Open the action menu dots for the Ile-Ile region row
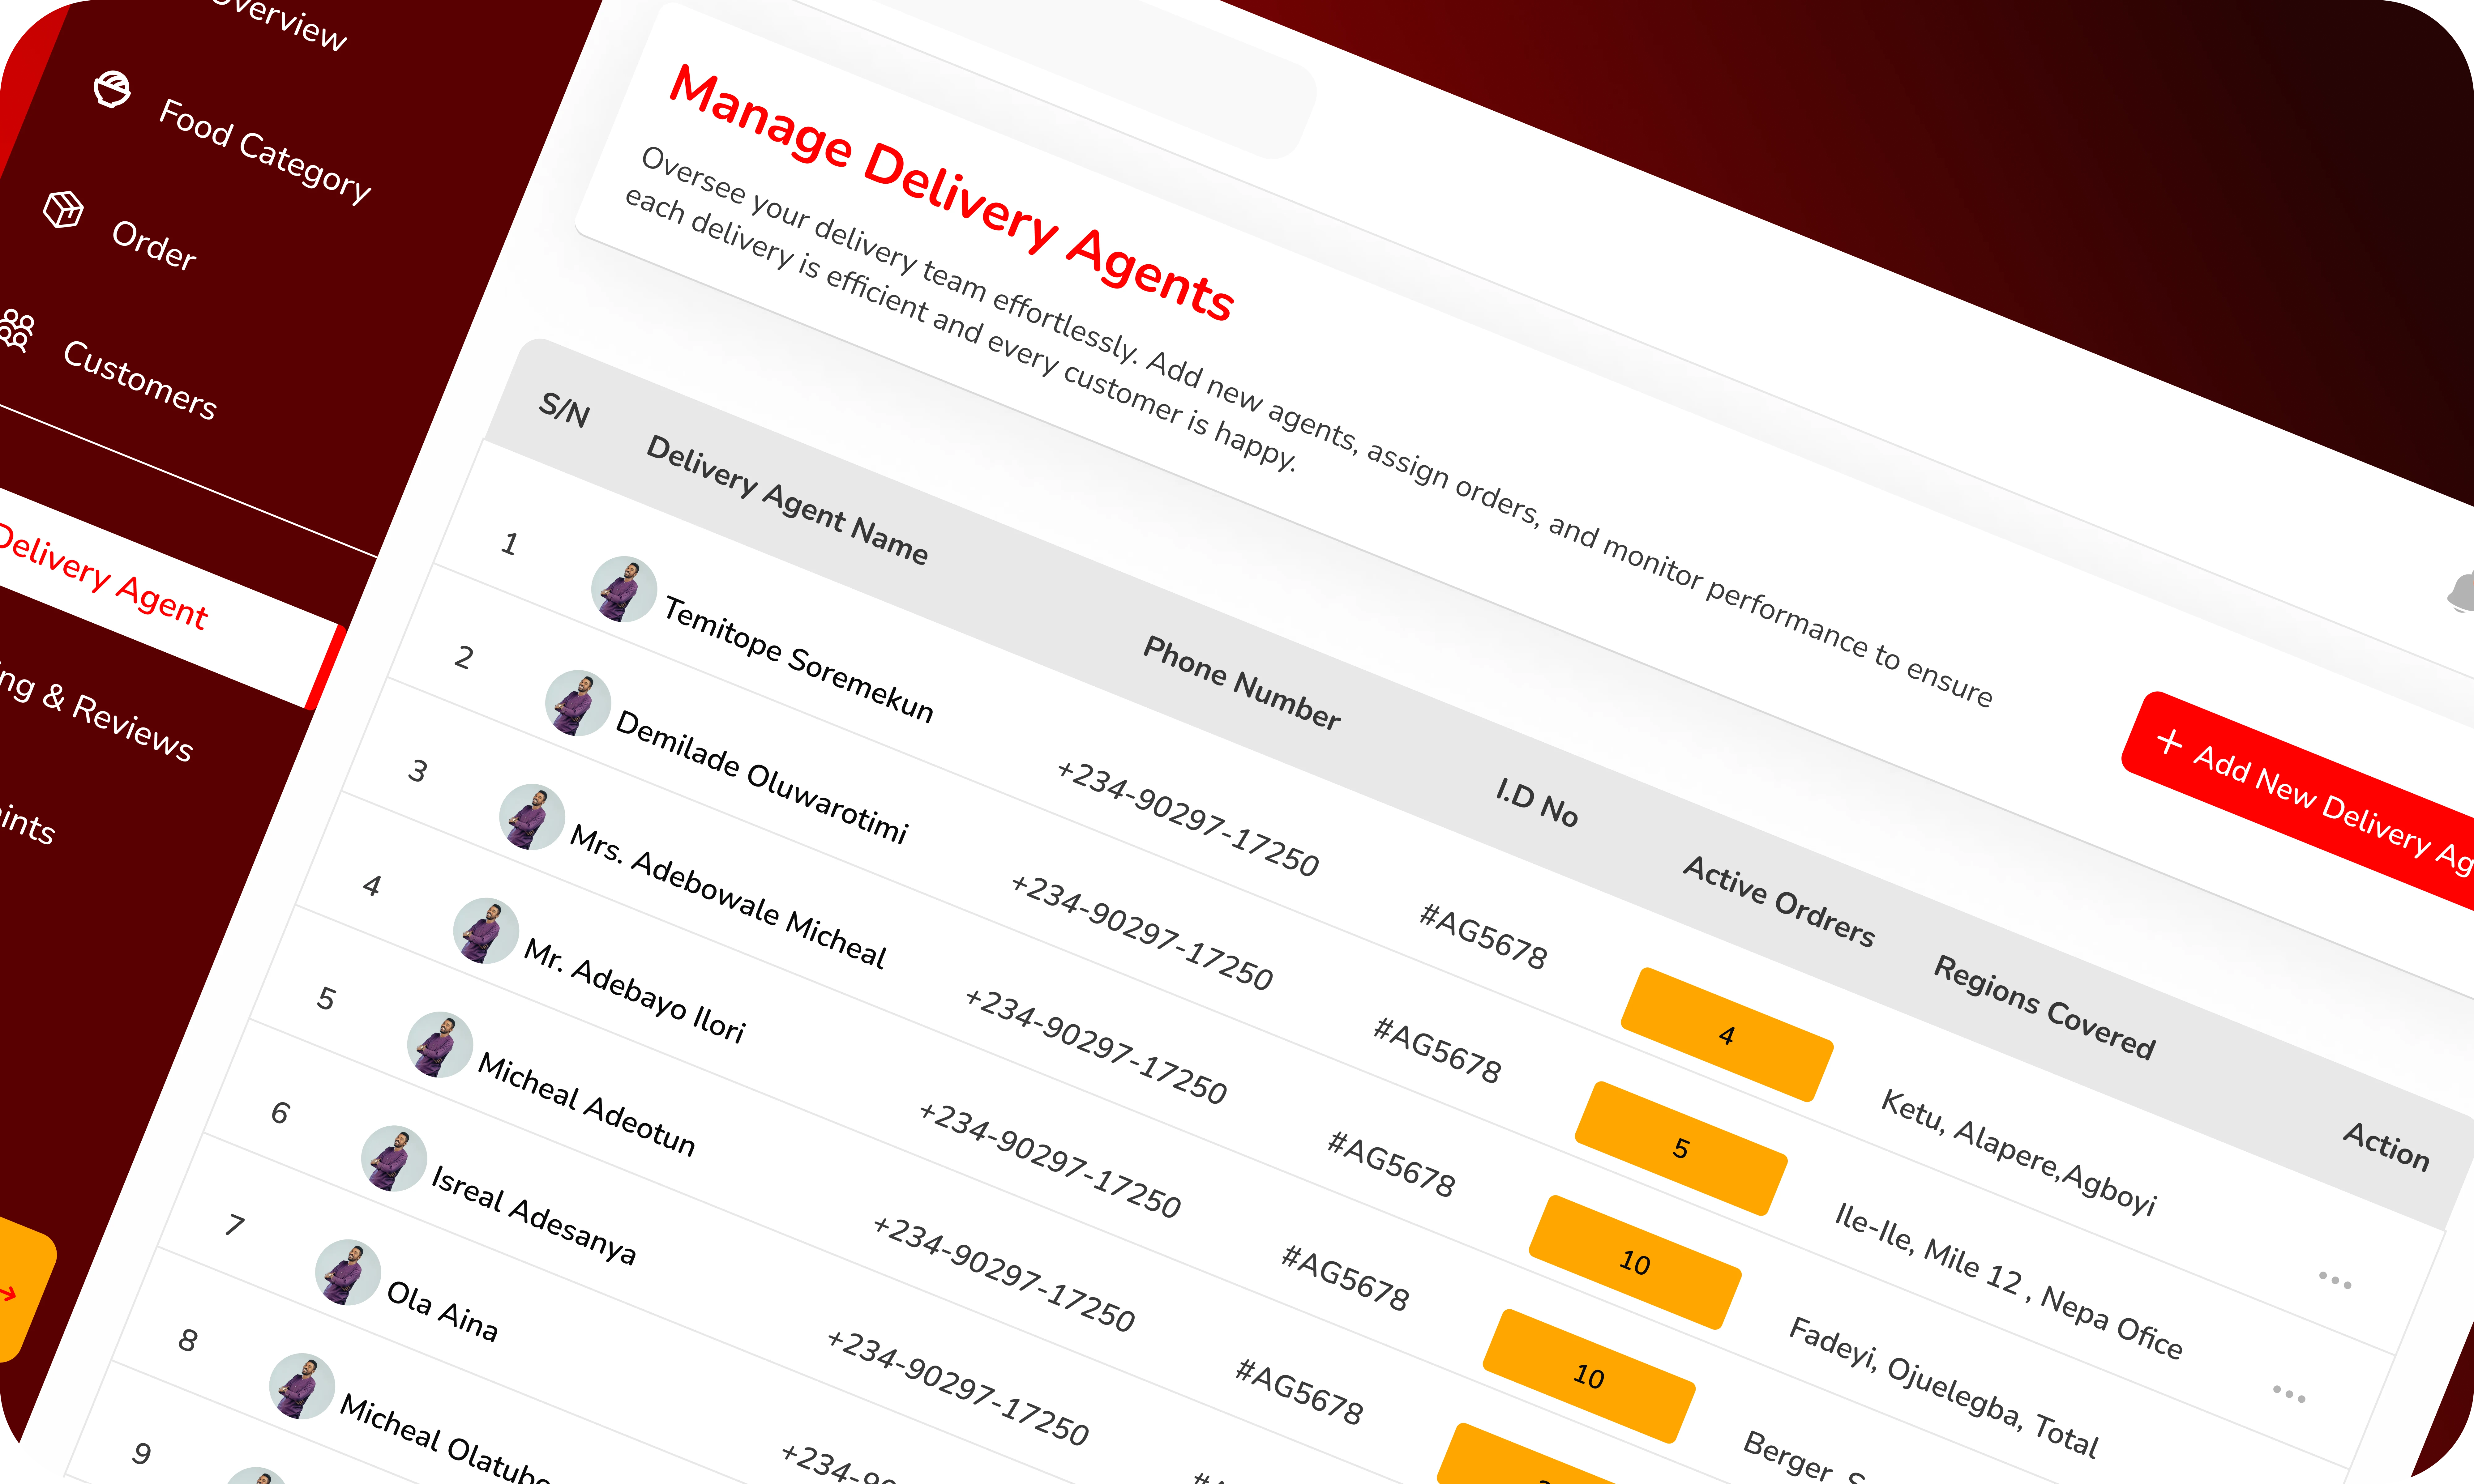 2289,1394
